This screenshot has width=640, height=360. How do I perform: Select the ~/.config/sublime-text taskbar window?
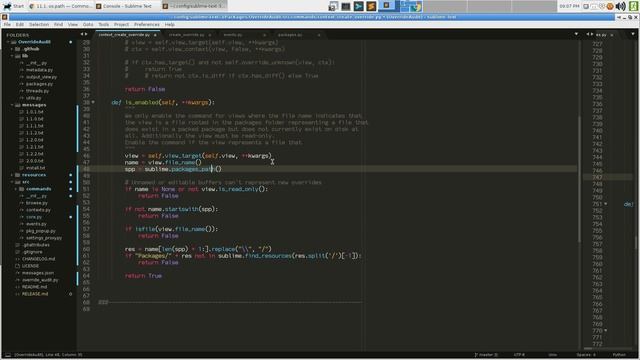click(194, 6)
